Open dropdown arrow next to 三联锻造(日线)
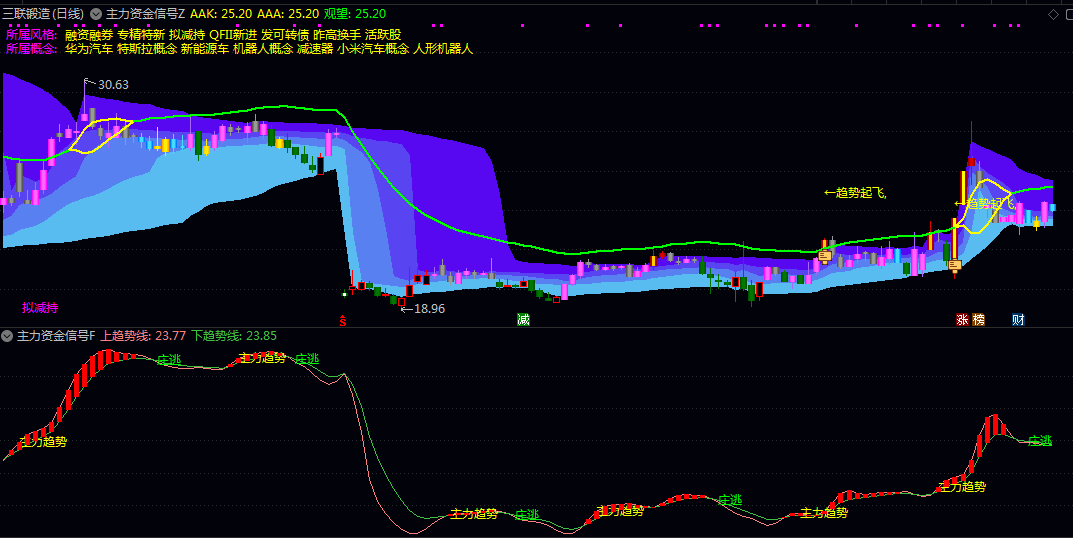The width and height of the screenshot is (1073, 538). pos(96,14)
